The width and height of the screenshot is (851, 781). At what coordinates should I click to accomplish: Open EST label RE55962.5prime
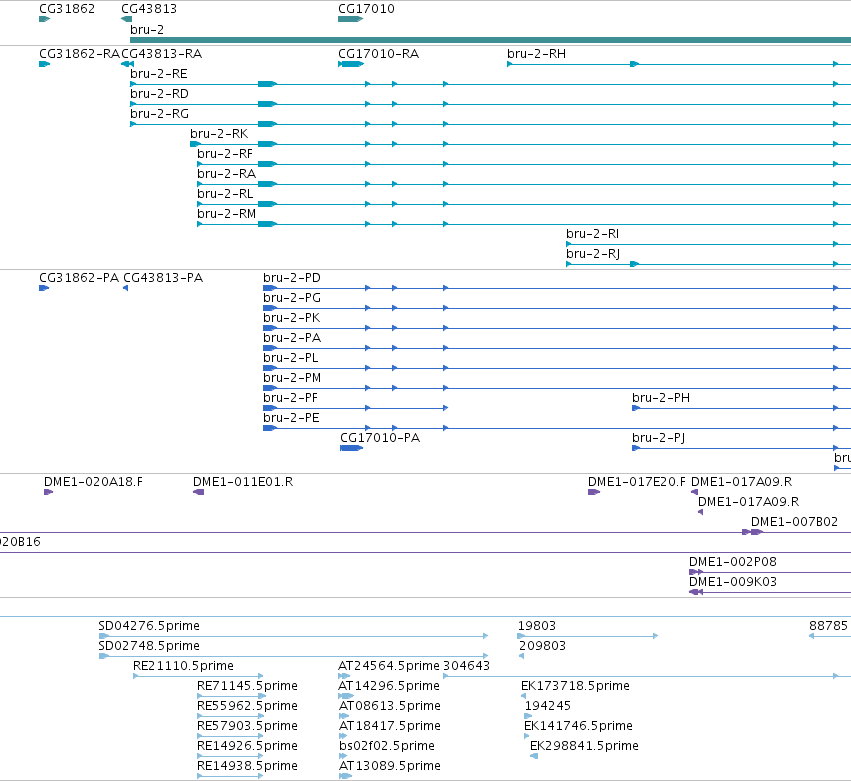point(247,706)
